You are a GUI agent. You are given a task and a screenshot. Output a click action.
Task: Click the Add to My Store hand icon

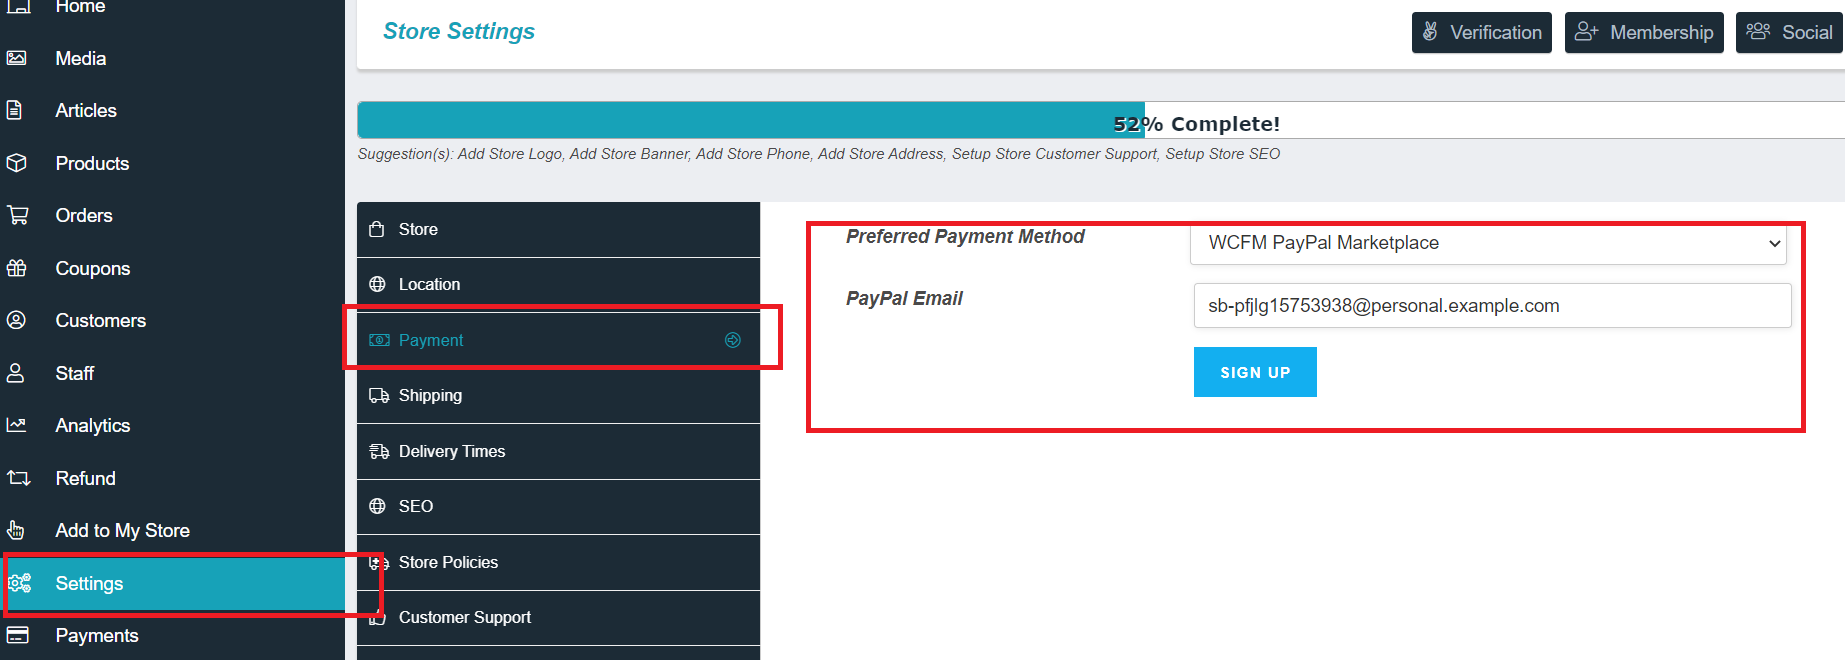[x=18, y=530]
